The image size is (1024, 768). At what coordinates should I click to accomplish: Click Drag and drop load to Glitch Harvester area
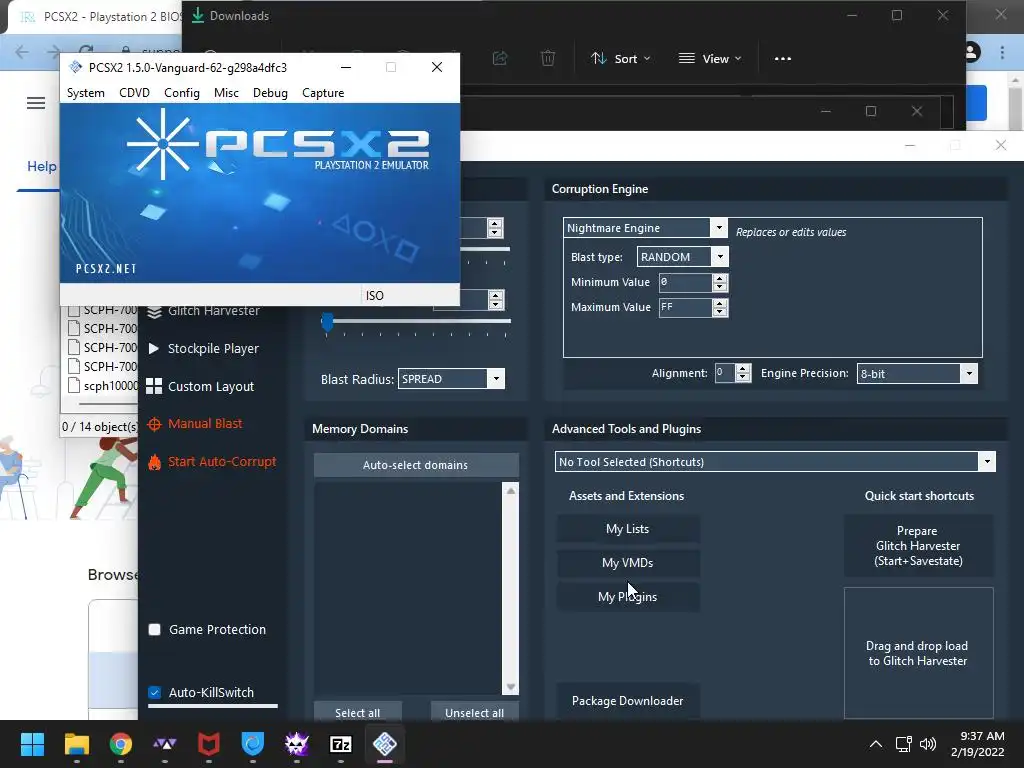[x=918, y=653]
